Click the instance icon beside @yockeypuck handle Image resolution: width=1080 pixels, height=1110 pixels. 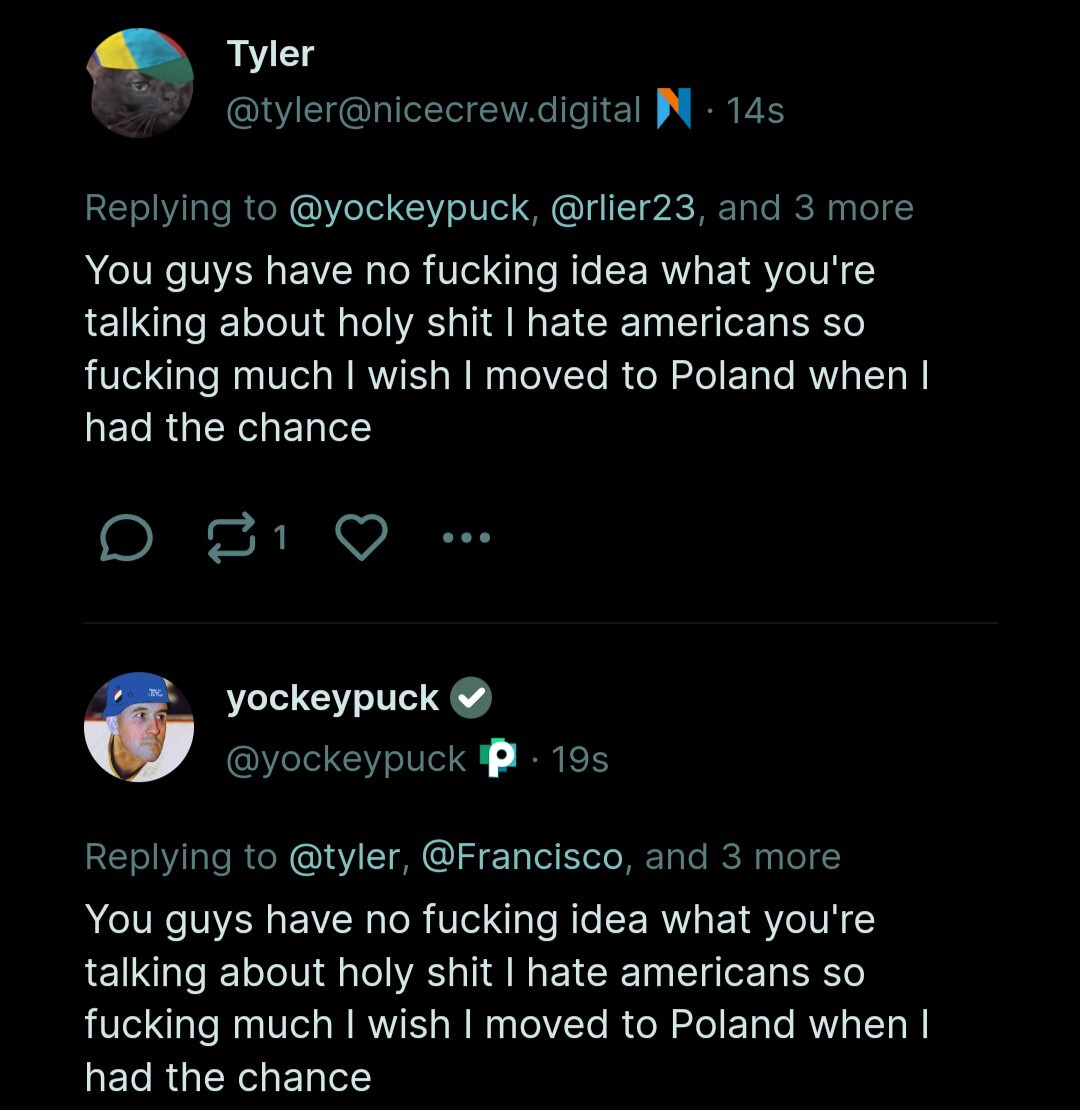[498, 759]
